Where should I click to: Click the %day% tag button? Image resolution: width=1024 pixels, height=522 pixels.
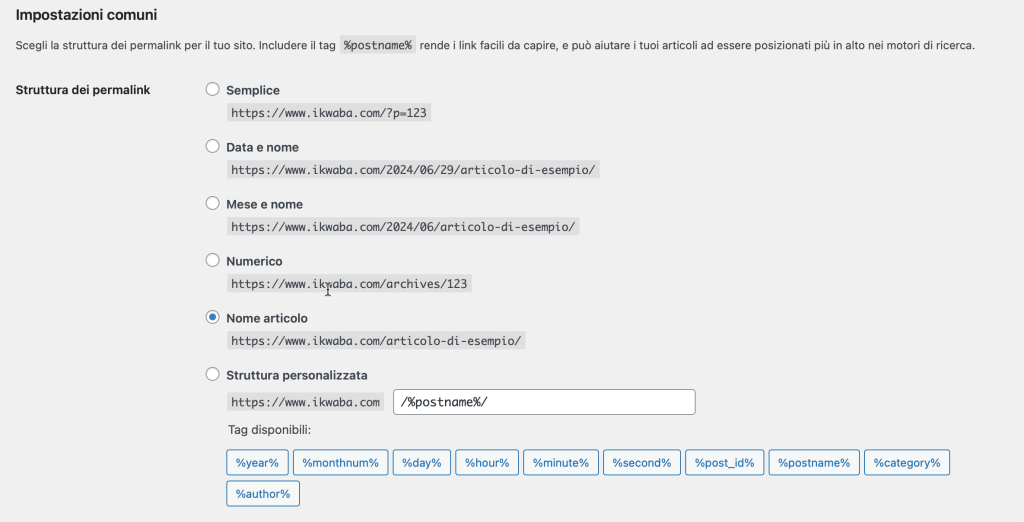(421, 463)
